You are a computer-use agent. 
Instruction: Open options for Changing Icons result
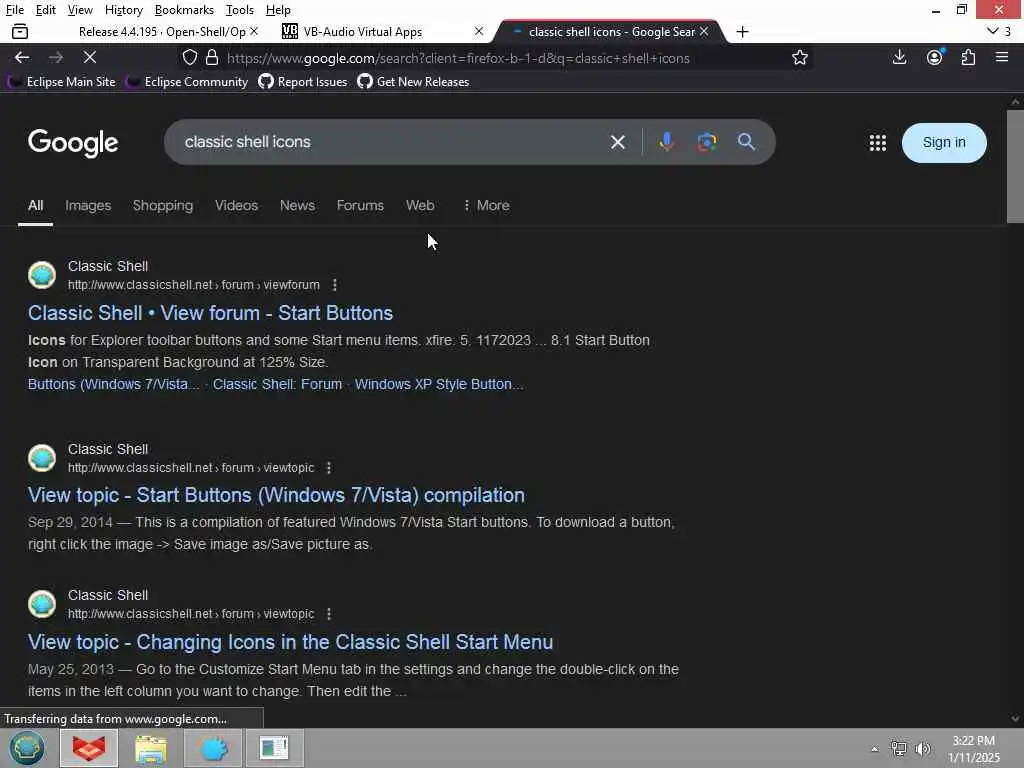328,614
